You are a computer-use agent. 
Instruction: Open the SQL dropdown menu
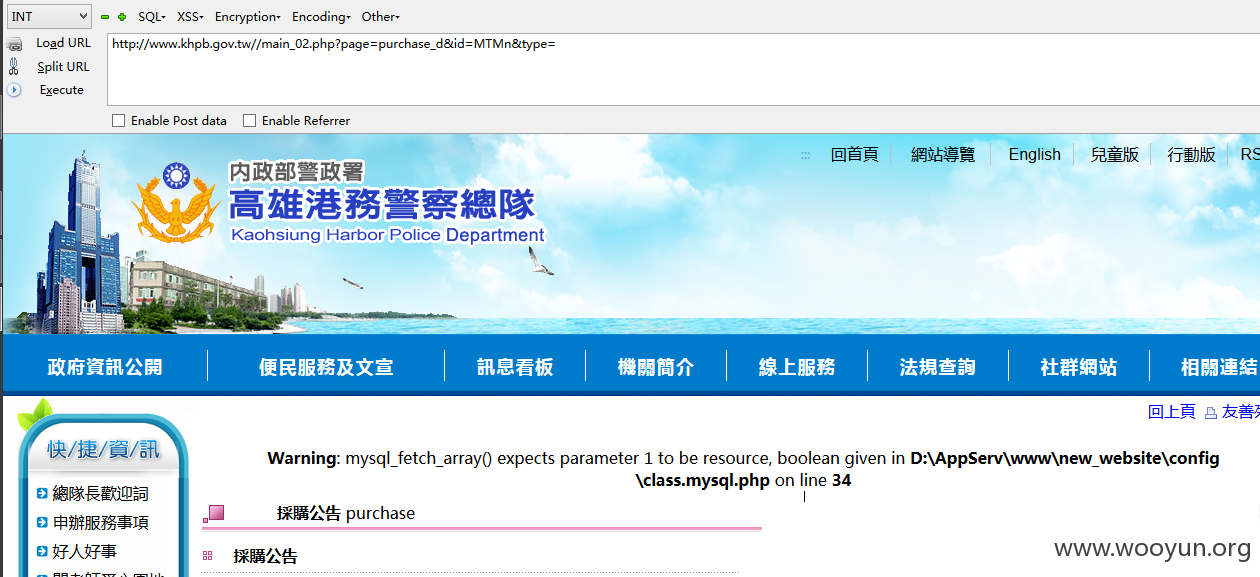152,17
